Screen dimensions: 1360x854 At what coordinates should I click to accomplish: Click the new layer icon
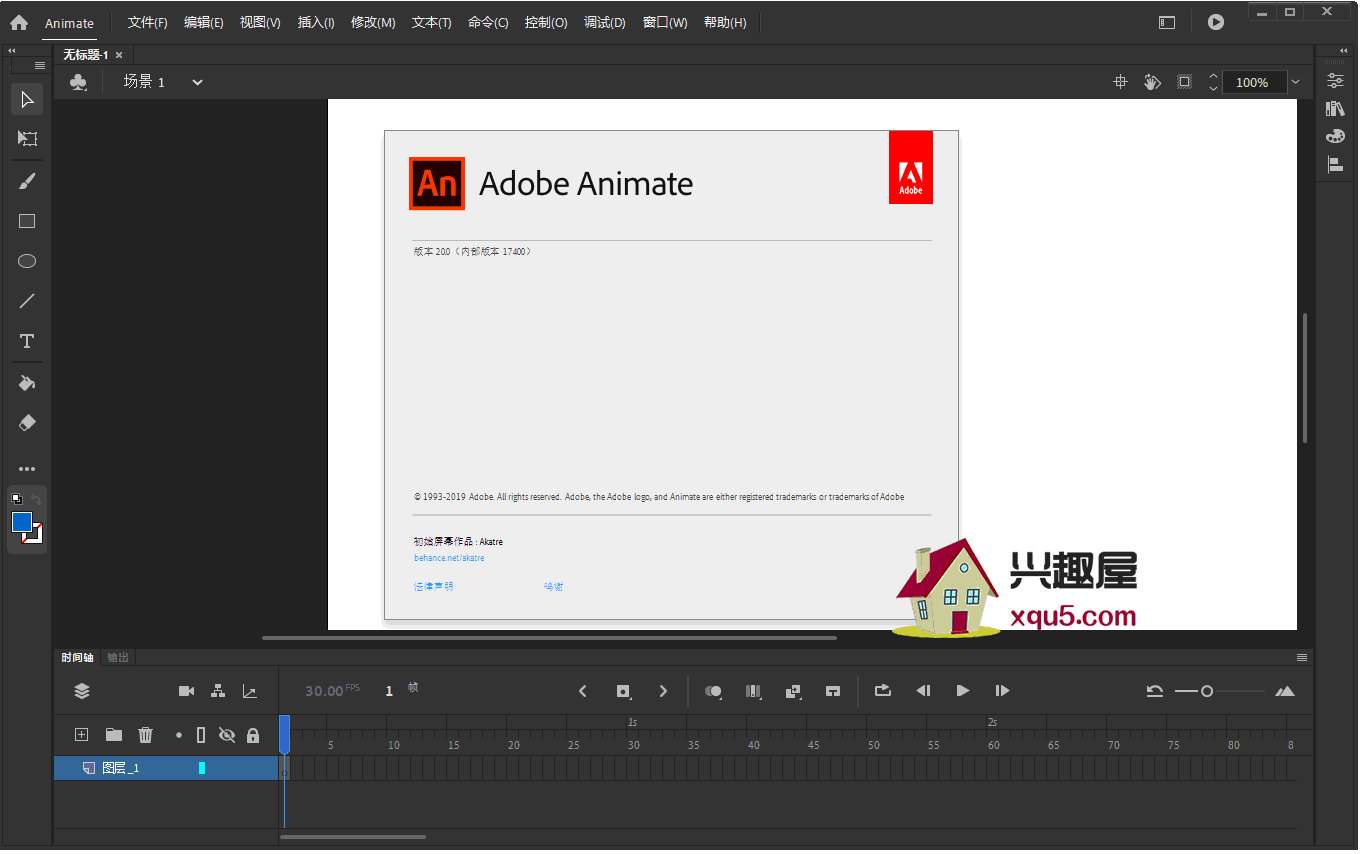click(x=82, y=735)
